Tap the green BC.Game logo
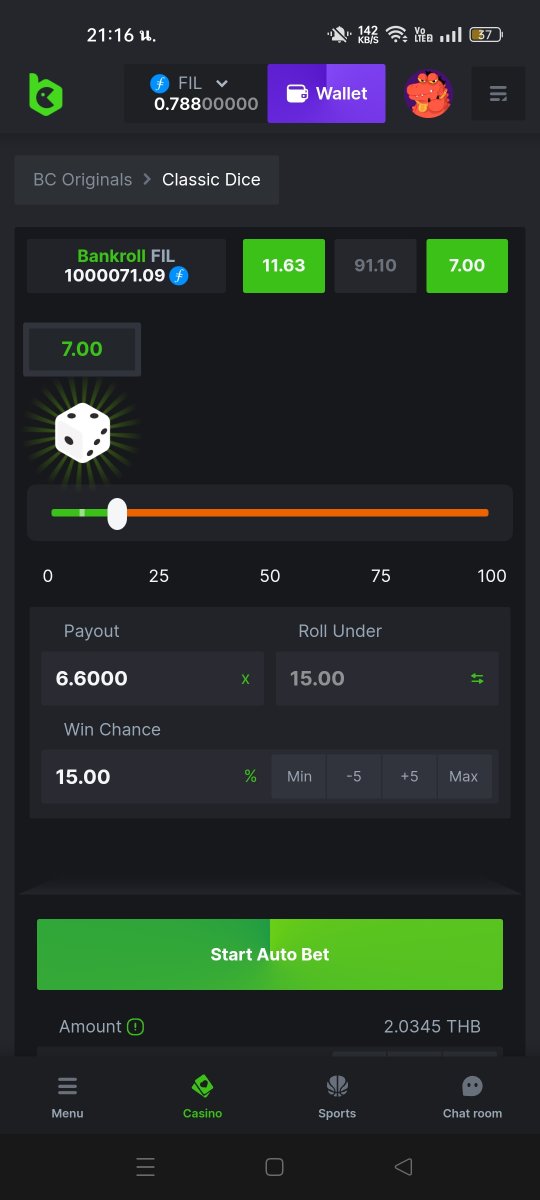 coord(45,94)
